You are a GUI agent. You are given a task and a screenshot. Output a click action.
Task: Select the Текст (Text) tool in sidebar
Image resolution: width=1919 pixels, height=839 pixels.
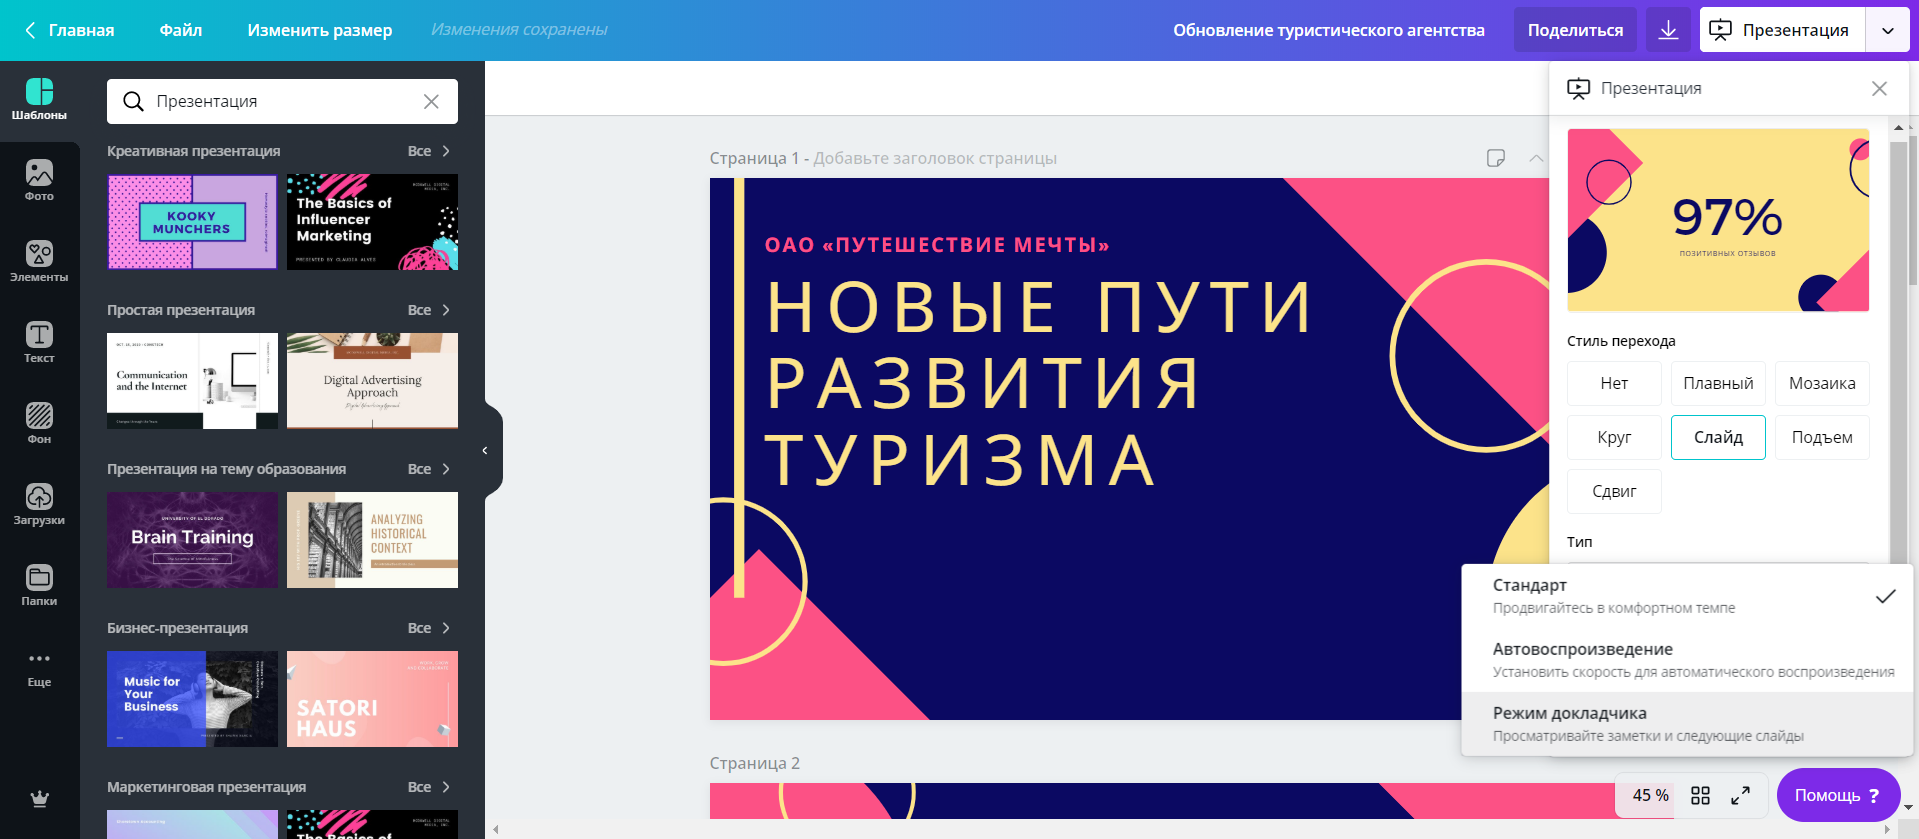[x=39, y=343]
